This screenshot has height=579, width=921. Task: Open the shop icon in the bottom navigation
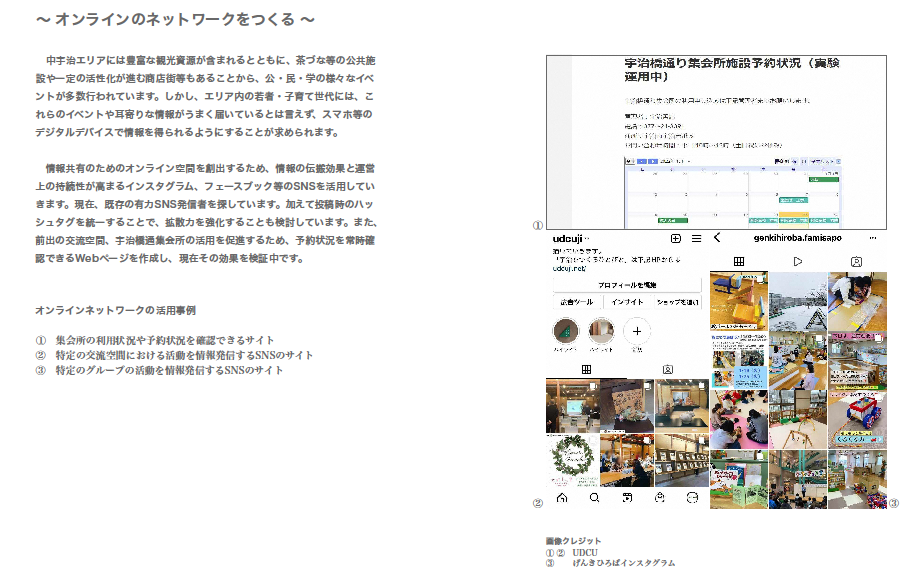tap(658, 498)
